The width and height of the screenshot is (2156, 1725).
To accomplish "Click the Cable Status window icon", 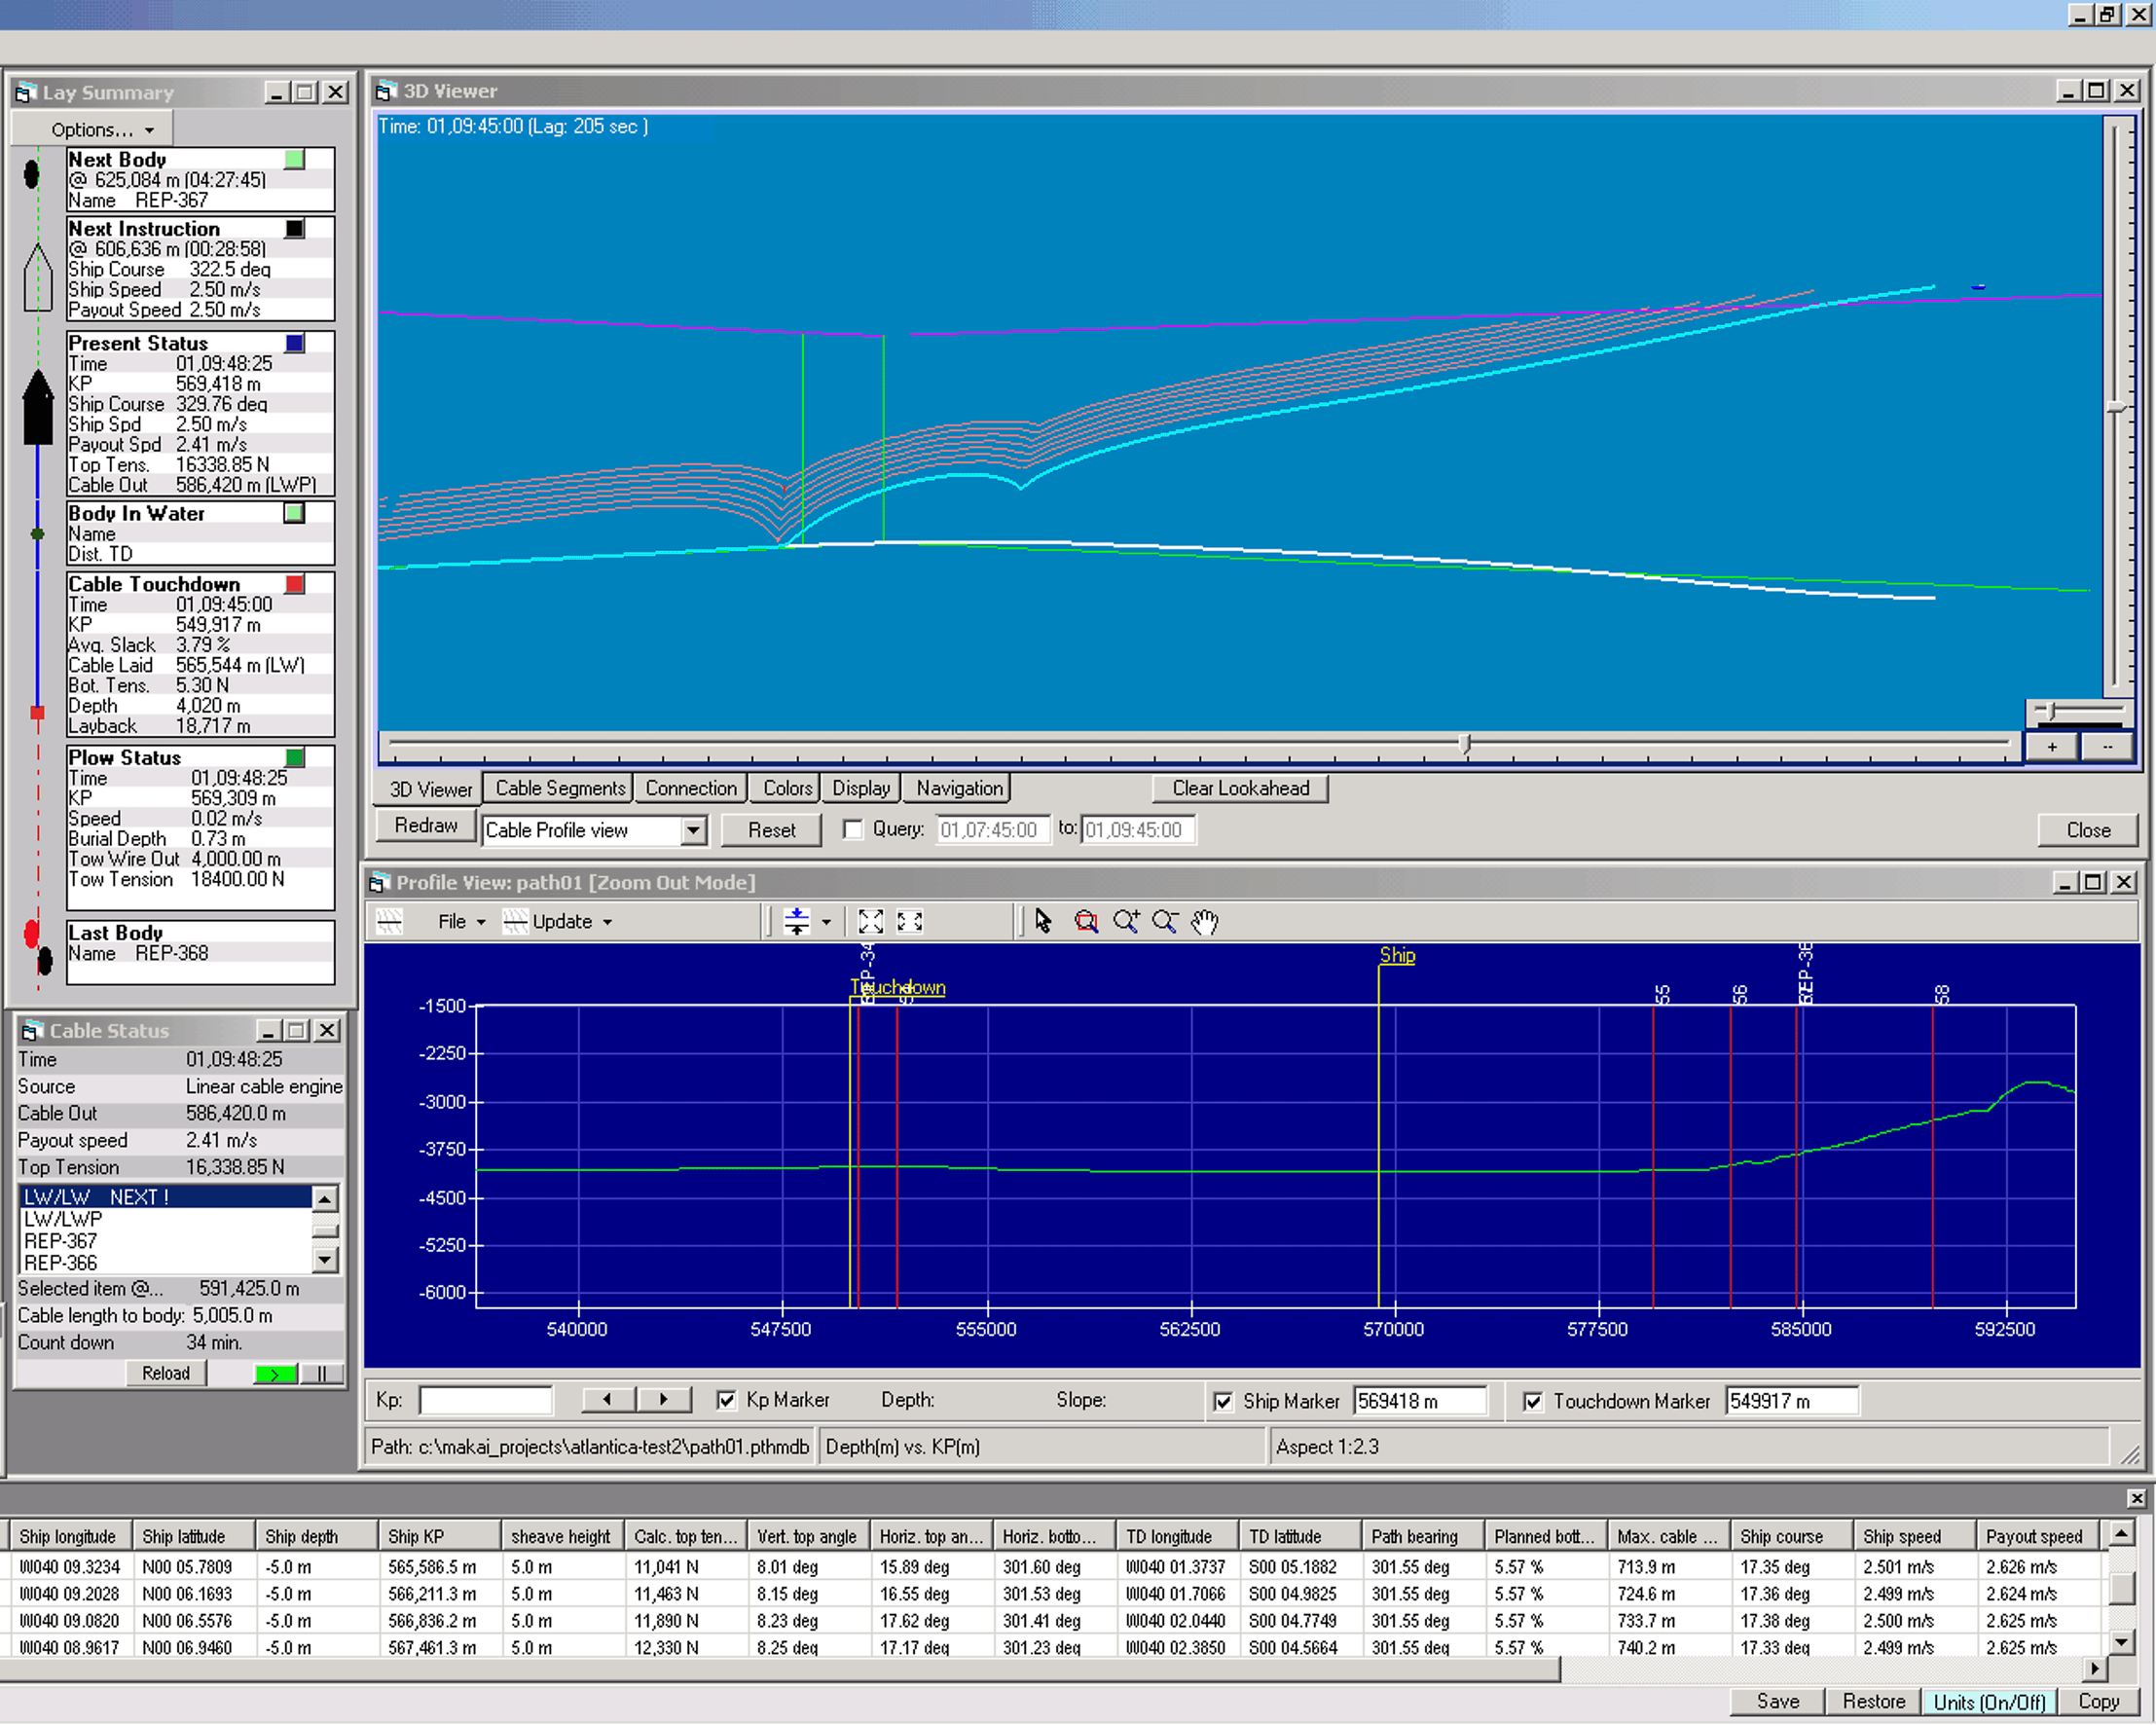I will coord(32,1031).
